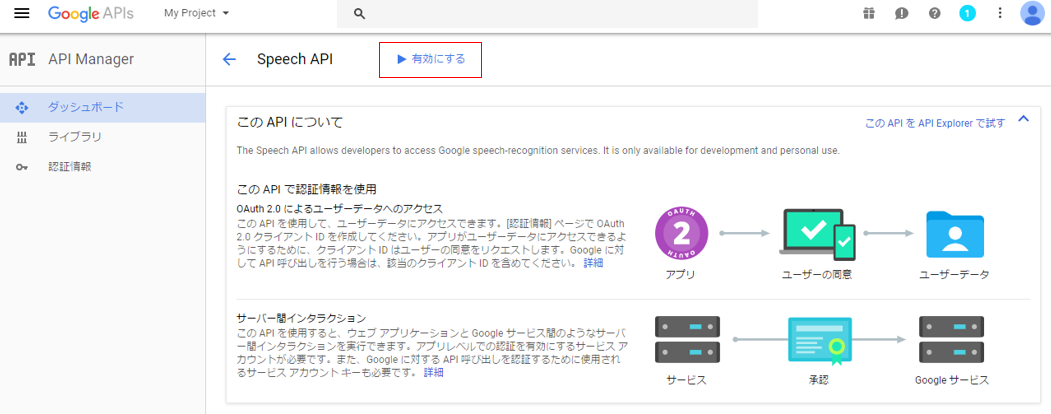Click the 有効にする enable button
The height and width of the screenshot is (414, 1051).
click(x=430, y=59)
